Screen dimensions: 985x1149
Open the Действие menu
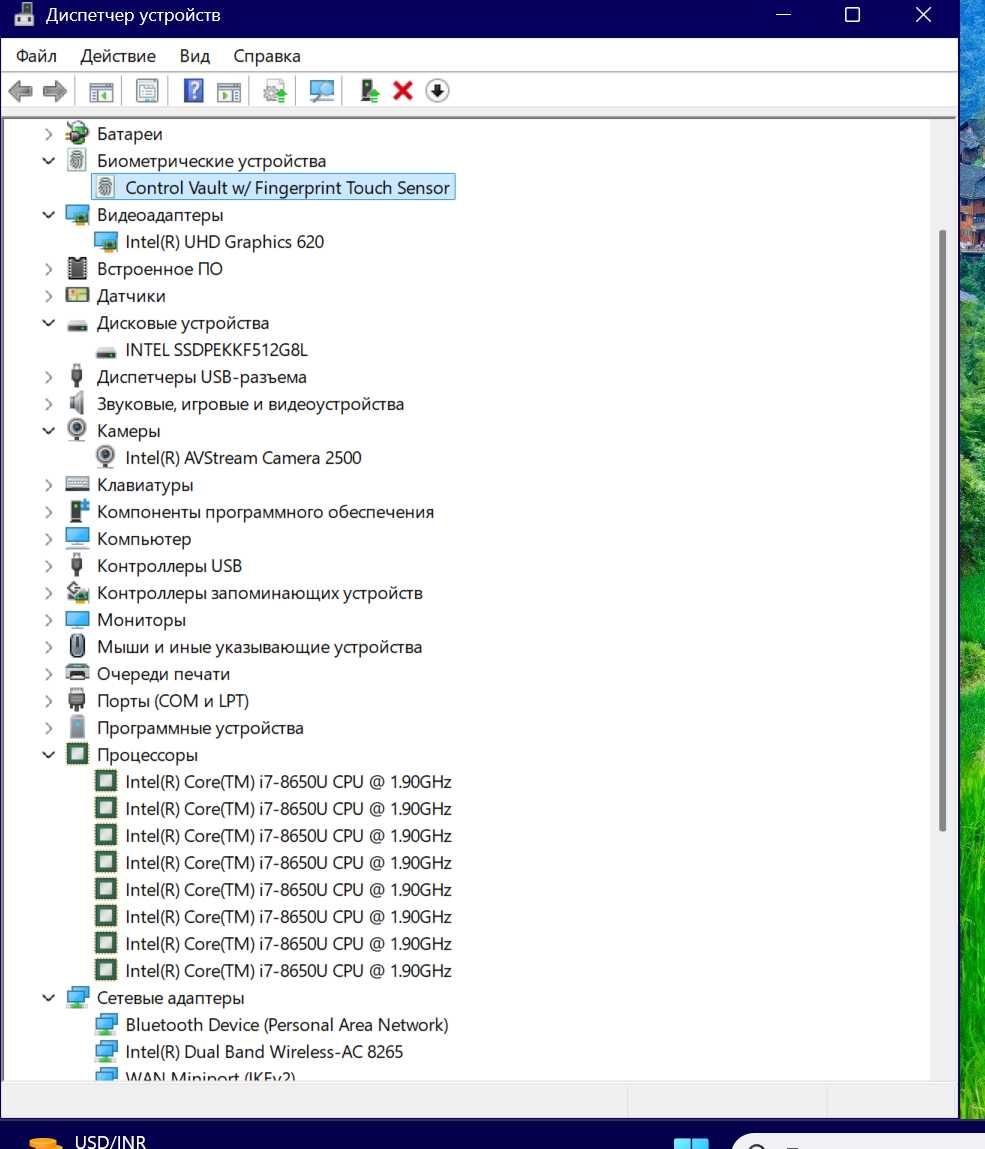[118, 56]
